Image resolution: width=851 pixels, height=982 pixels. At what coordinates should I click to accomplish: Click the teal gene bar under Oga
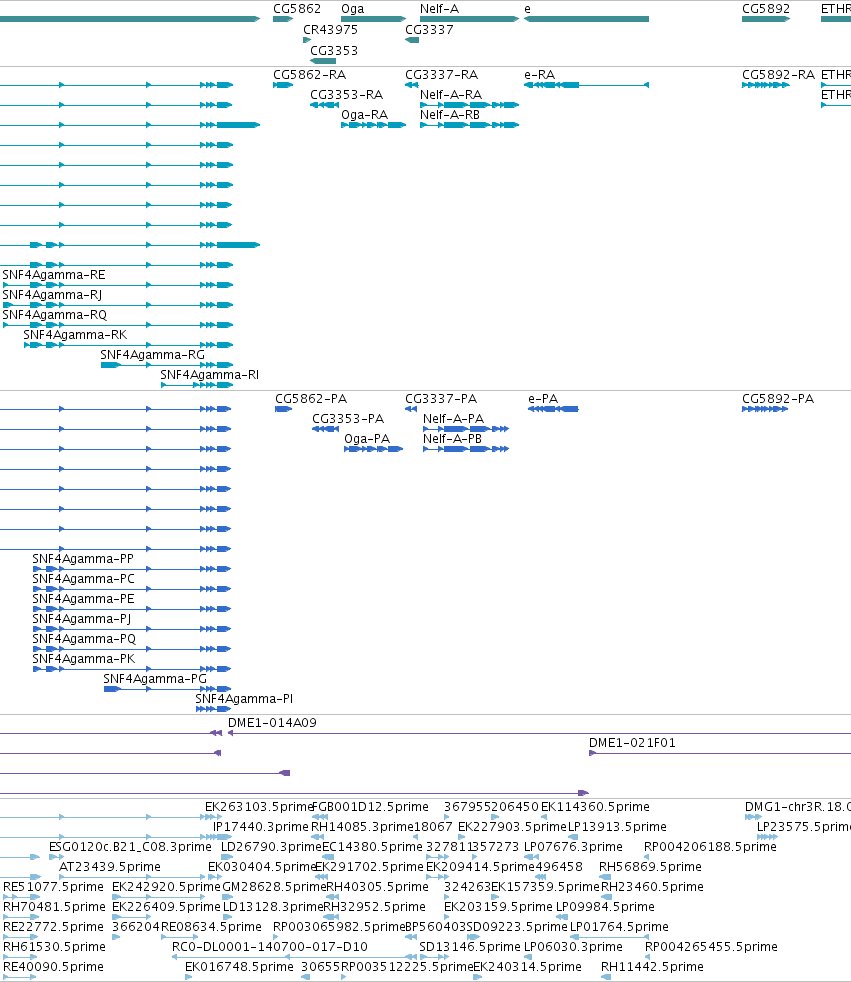pos(373,19)
